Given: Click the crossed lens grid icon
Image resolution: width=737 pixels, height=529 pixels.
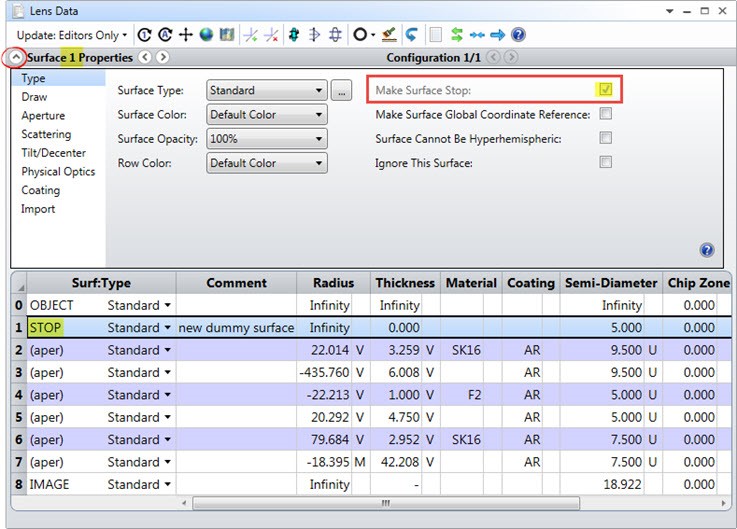Looking at the screenshot, I should (x=335, y=35).
